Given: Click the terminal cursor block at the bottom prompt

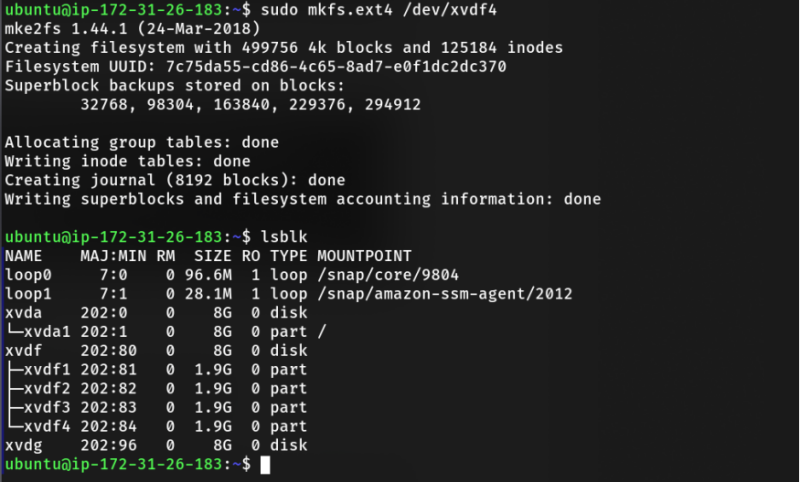Looking at the screenshot, I should tap(265, 465).
